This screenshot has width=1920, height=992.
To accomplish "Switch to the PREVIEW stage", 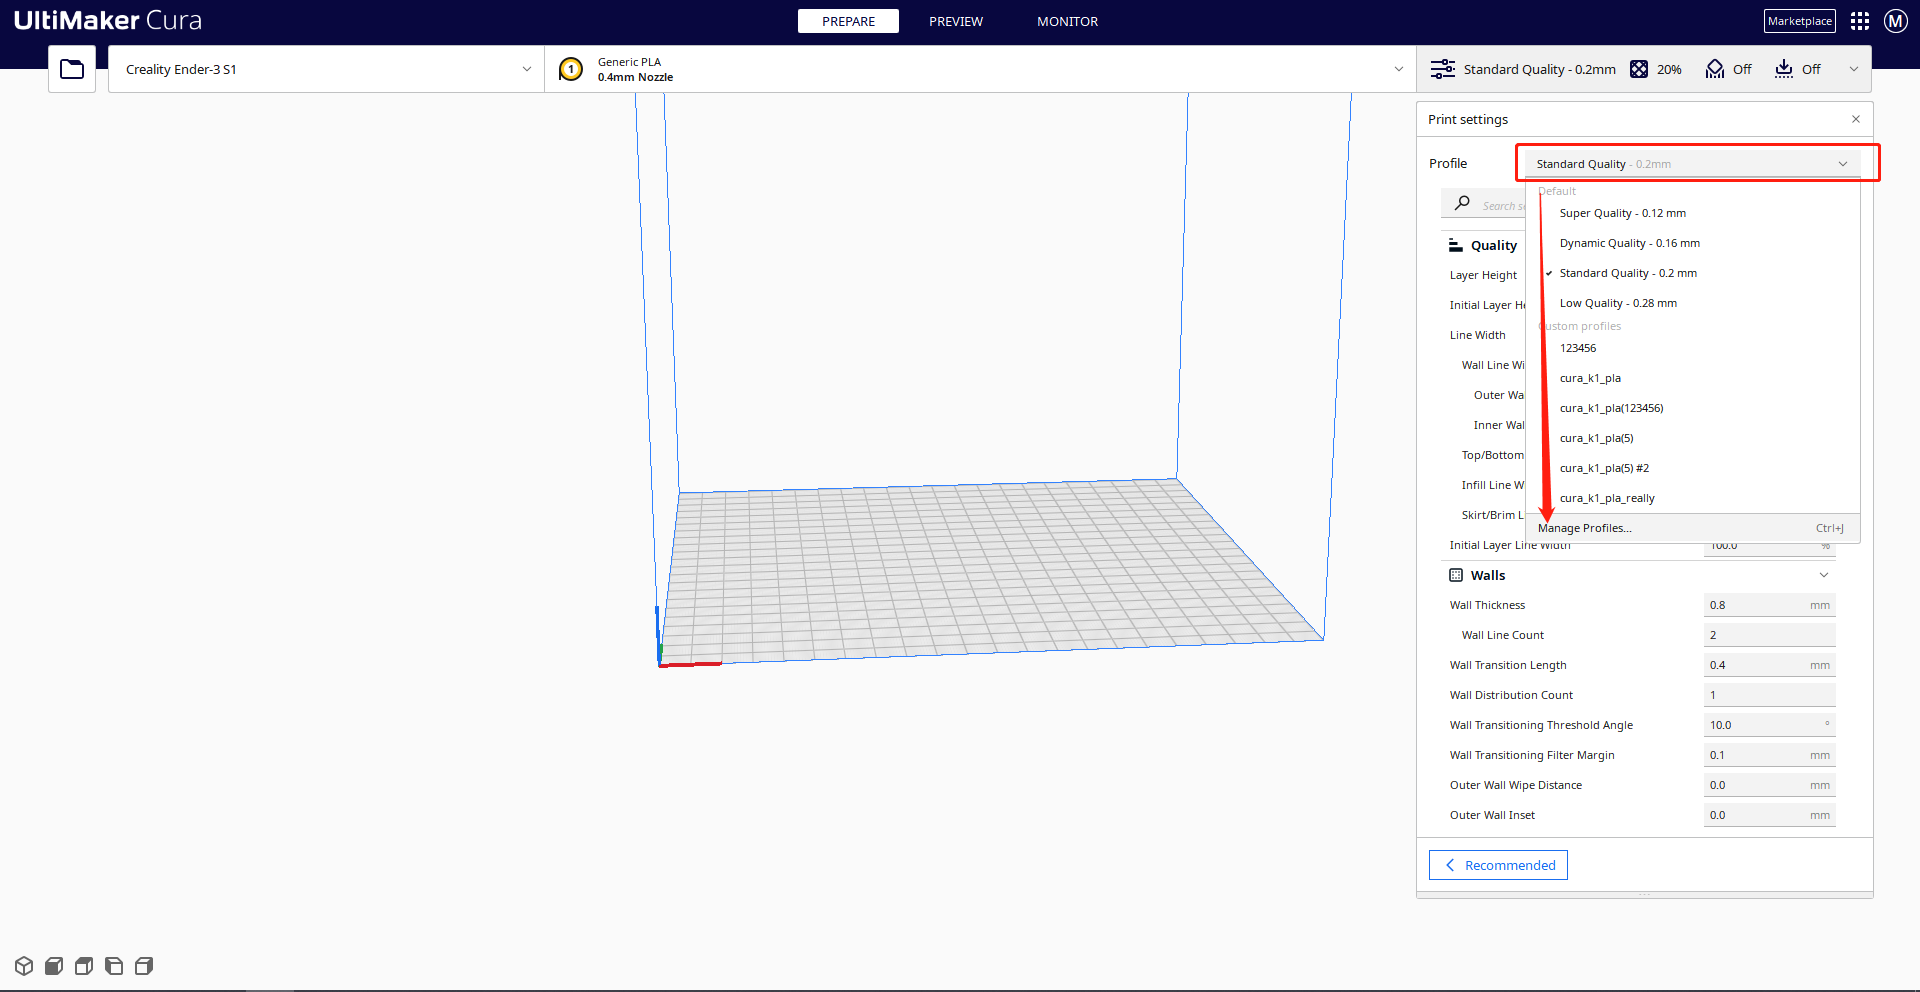I will (956, 21).
